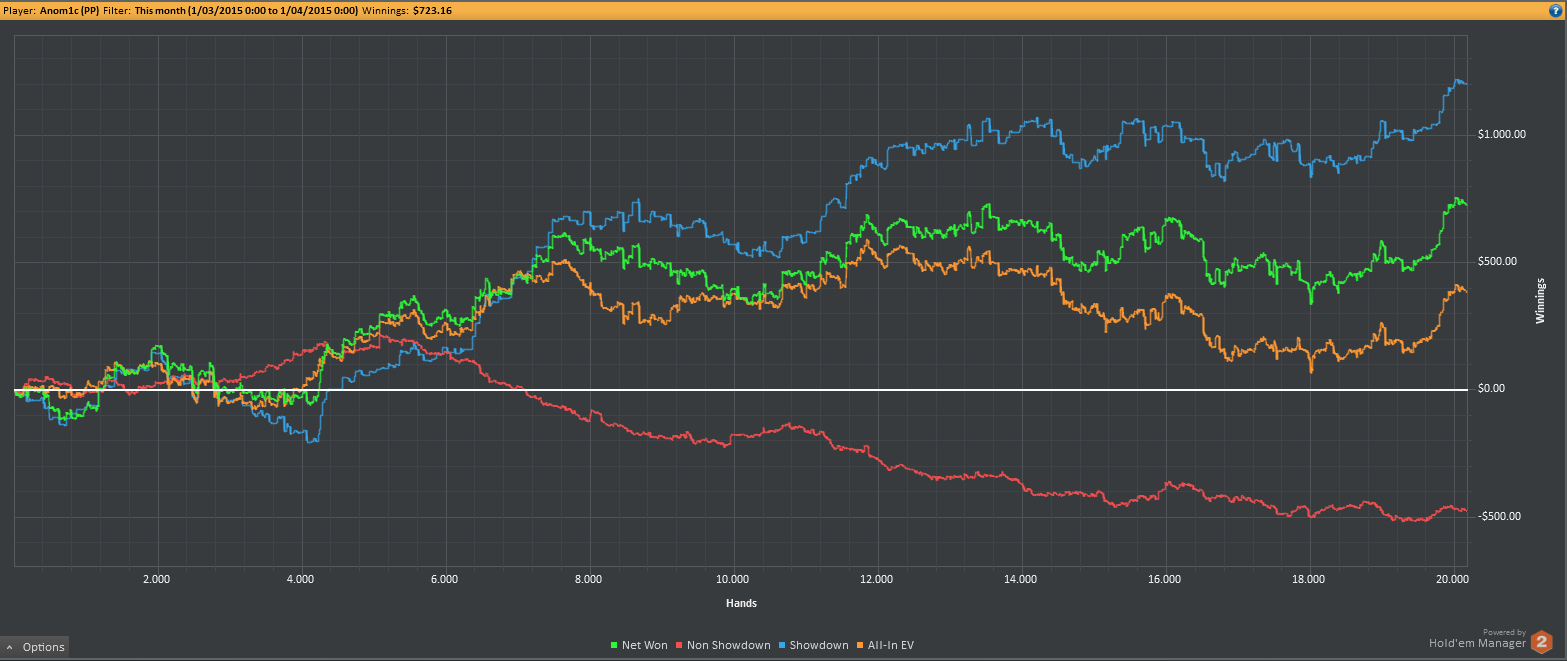
Task: Click the -$500.00 axis label
Action: [x=1499, y=516]
